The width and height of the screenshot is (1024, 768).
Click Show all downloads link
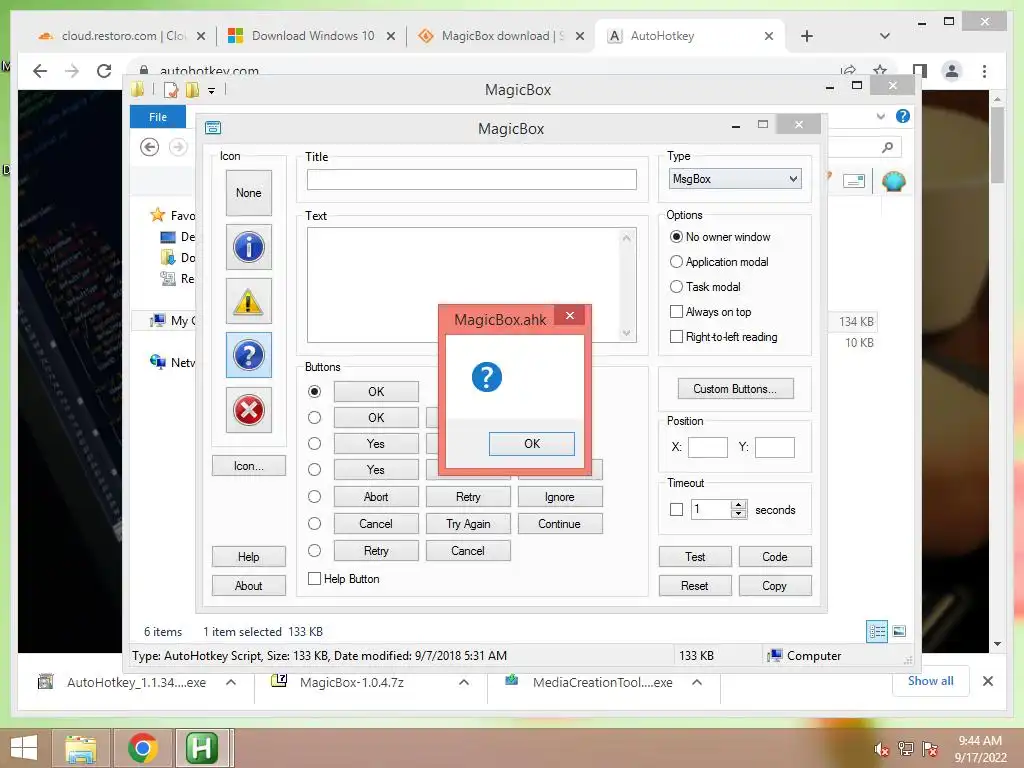click(x=930, y=680)
